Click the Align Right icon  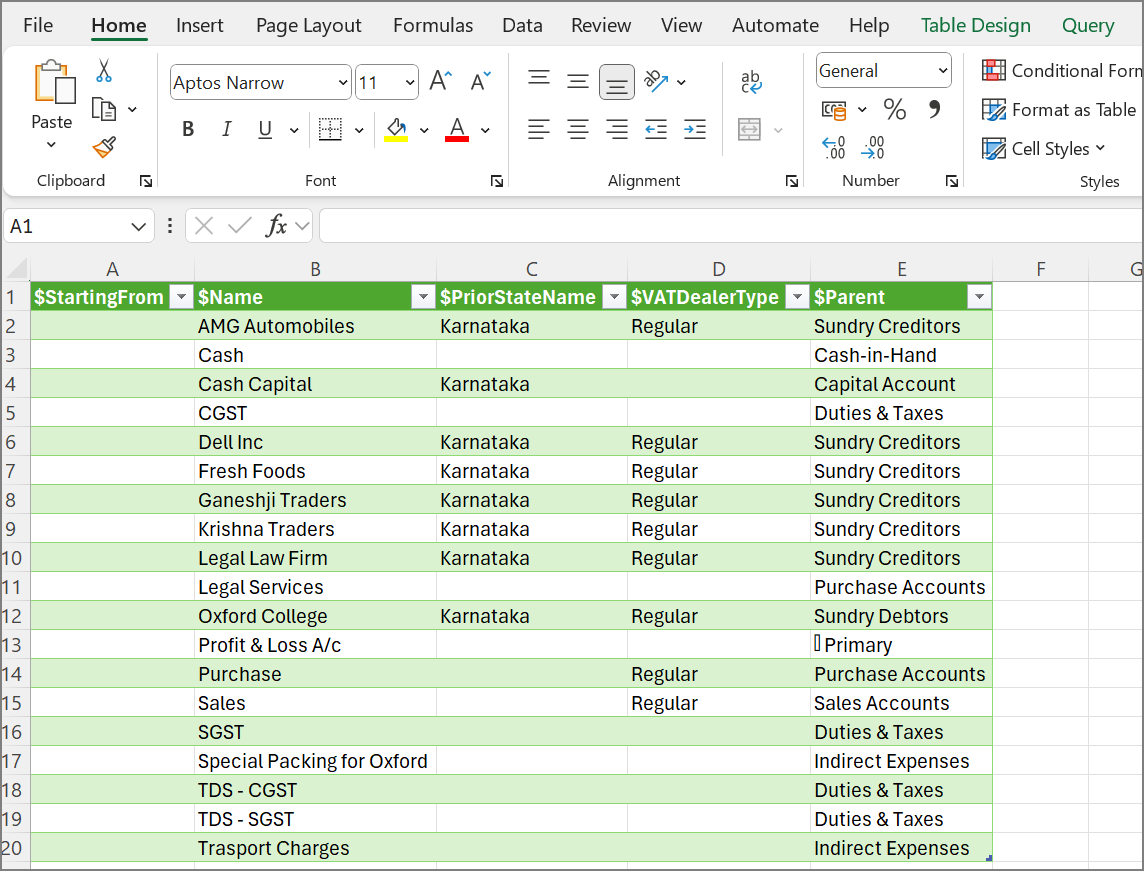point(617,130)
